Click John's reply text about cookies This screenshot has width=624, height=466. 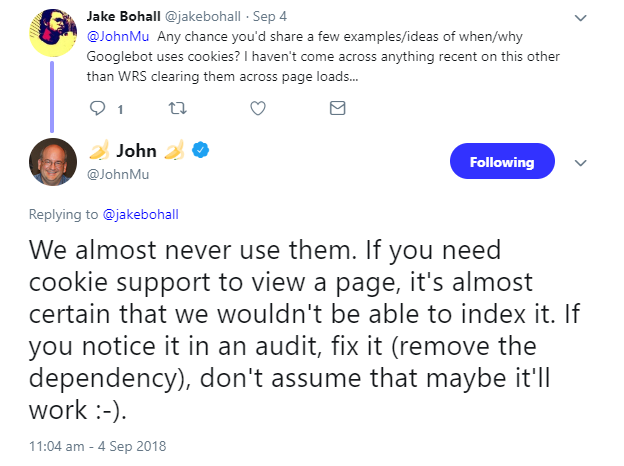click(x=290, y=330)
